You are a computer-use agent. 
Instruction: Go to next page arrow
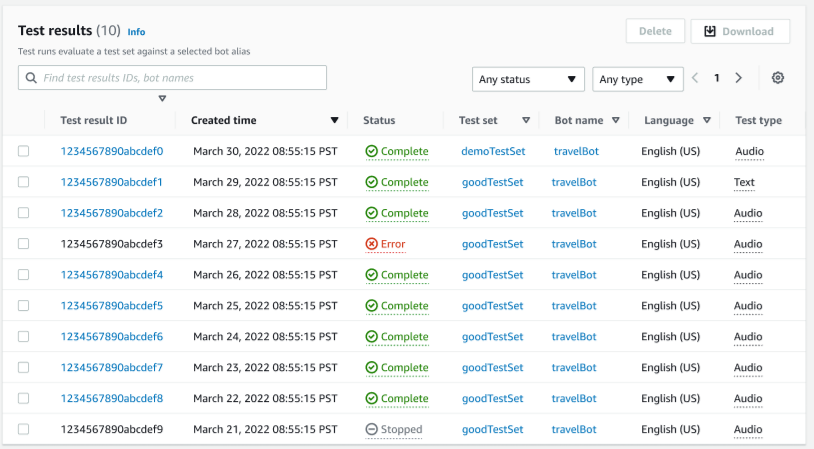tap(739, 78)
